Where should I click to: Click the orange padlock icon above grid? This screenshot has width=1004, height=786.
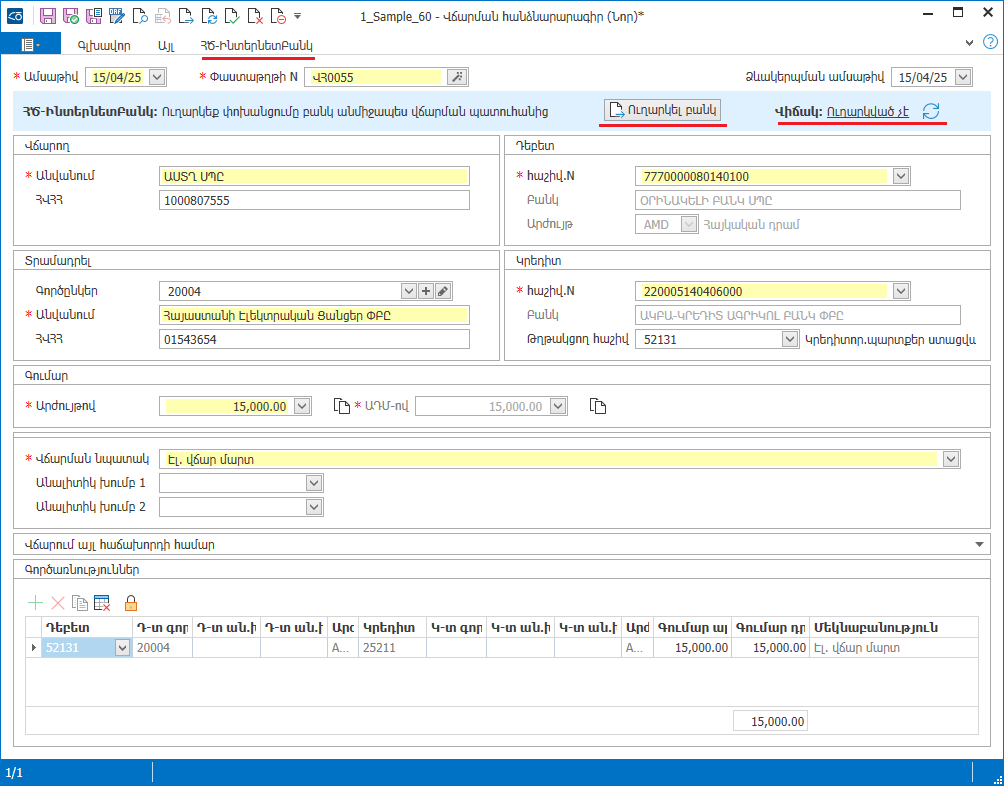pyautogui.click(x=130, y=603)
